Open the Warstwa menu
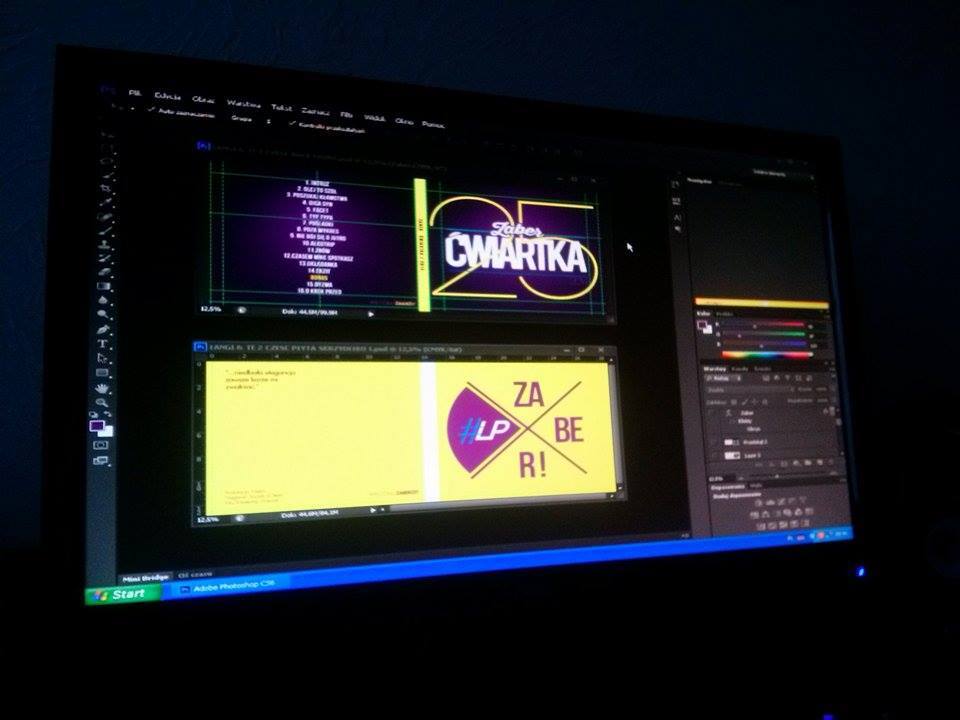The width and height of the screenshot is (960, 720). point(243,103)
